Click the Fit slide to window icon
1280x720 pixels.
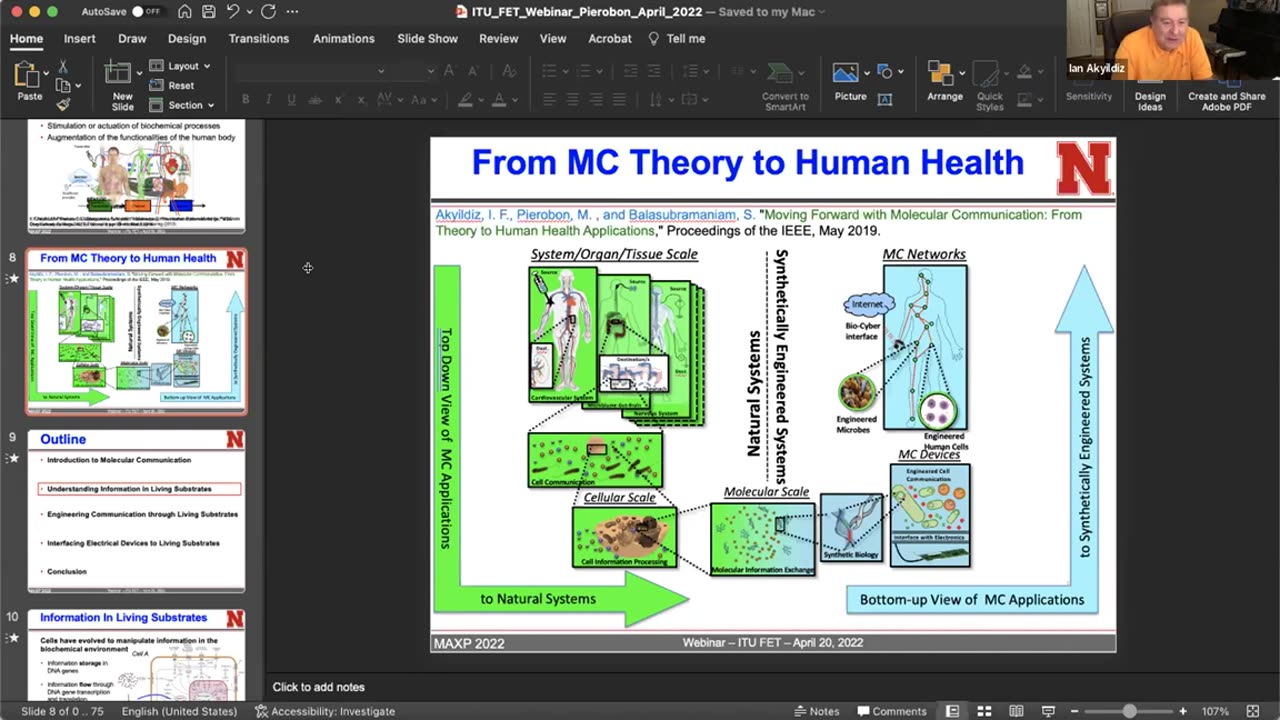1253,711
